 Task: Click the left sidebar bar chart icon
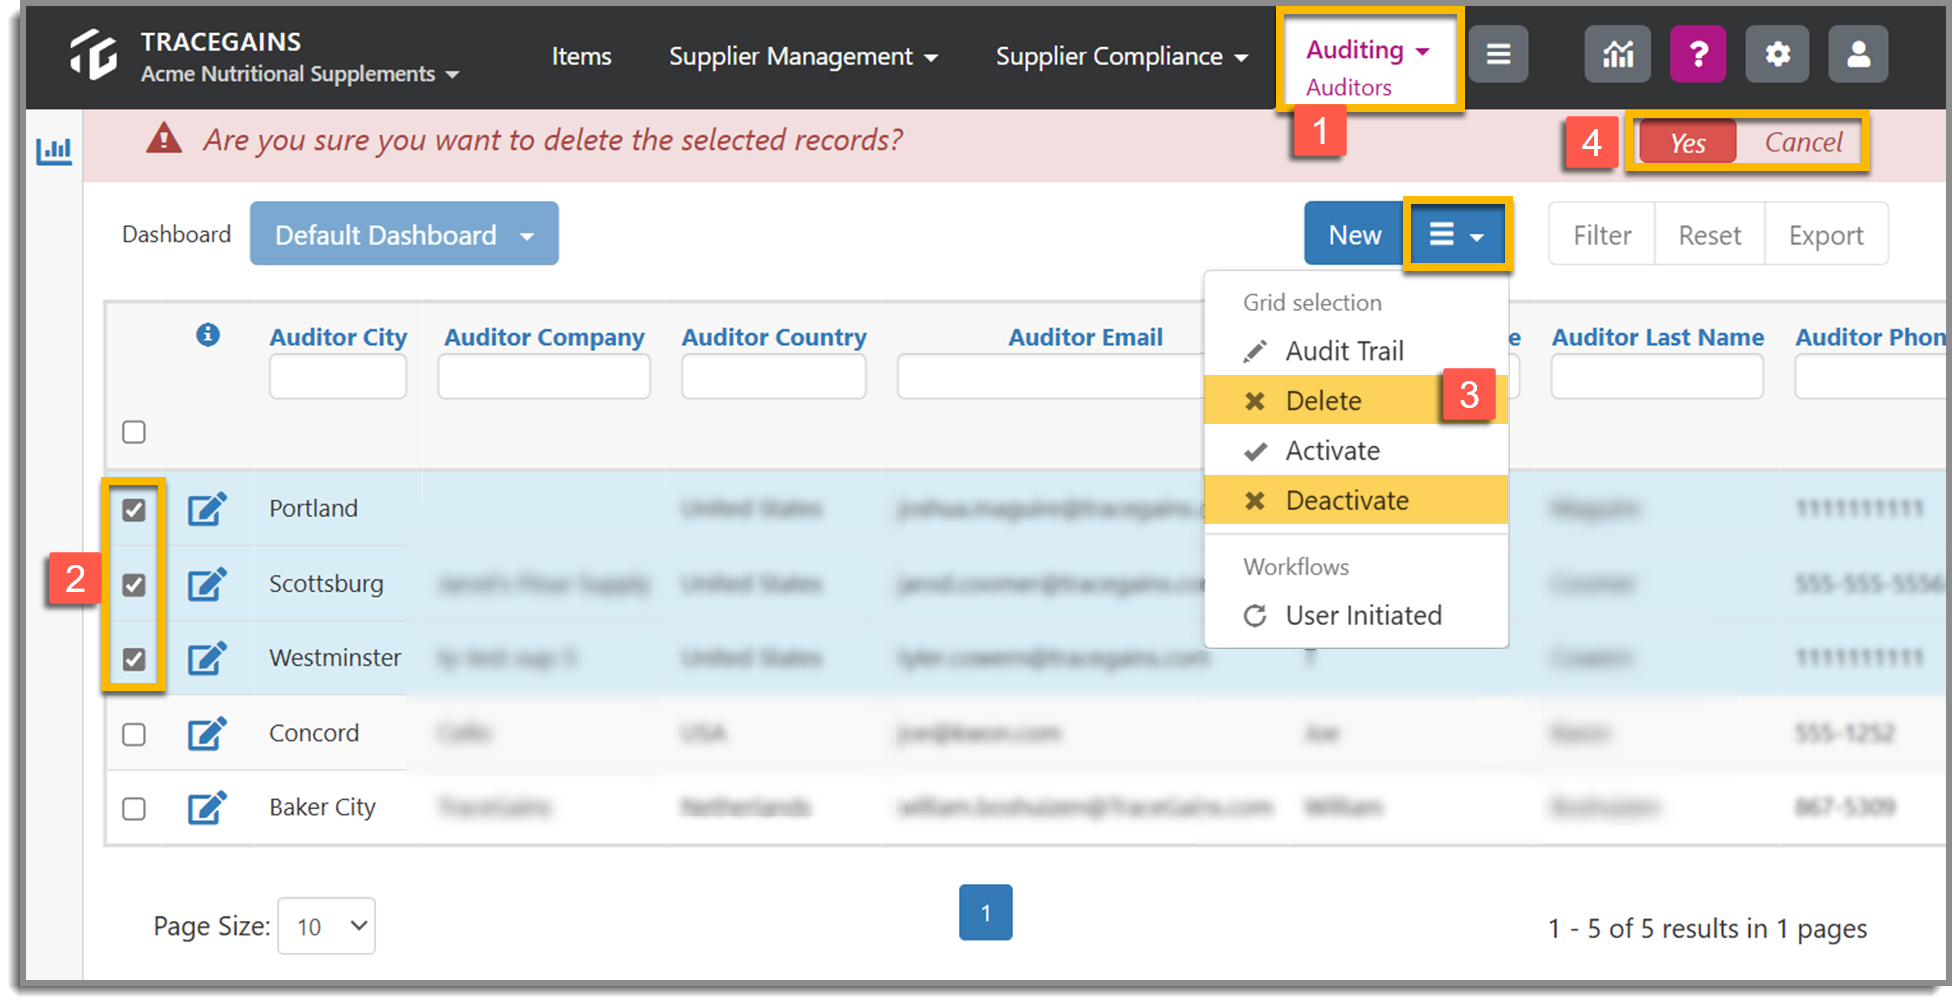(x=54, y=151)
